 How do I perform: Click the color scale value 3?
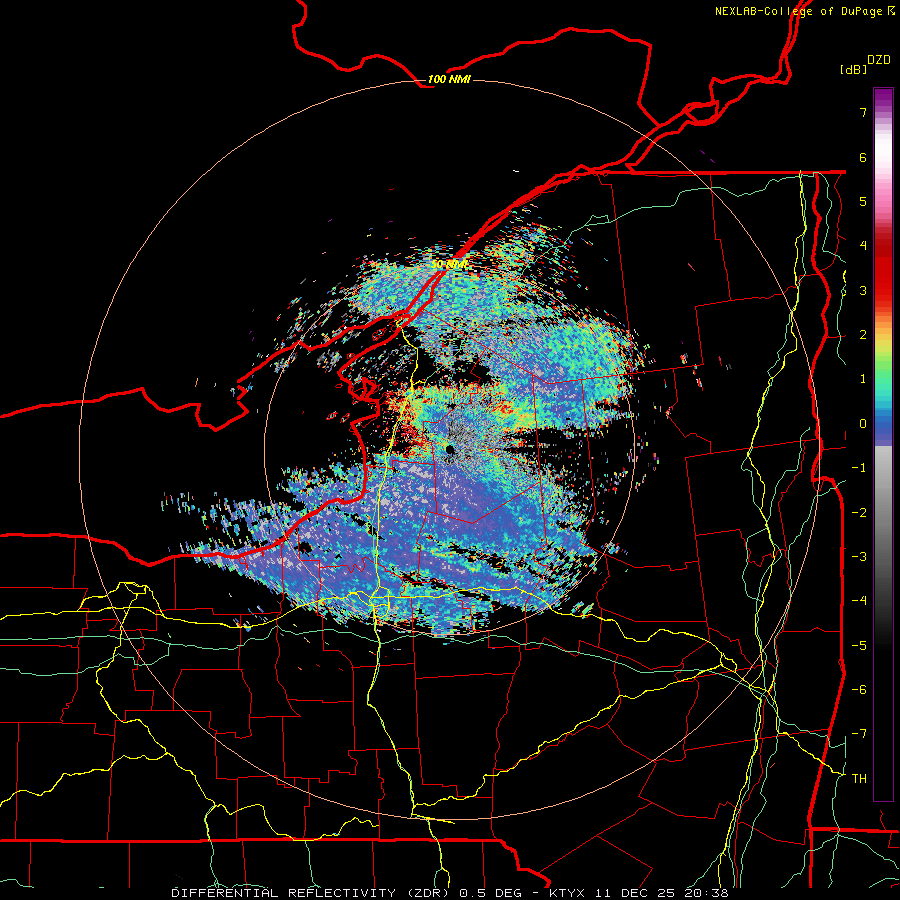click(863, 290)
